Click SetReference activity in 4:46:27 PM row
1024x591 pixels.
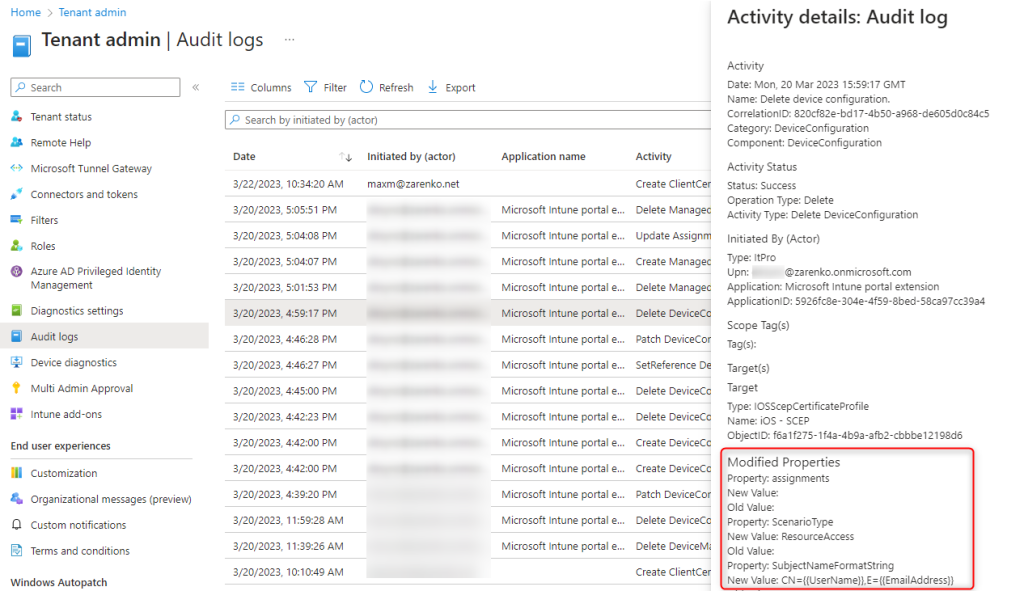click(673, 365)
